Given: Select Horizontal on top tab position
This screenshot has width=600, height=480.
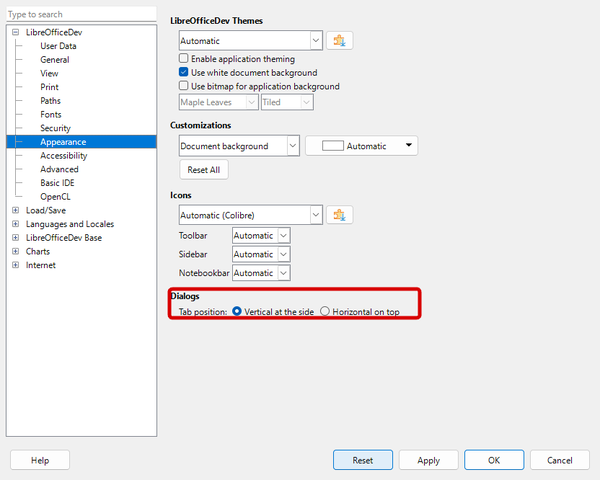Looking at the screenshot, I should click(325, 312).
